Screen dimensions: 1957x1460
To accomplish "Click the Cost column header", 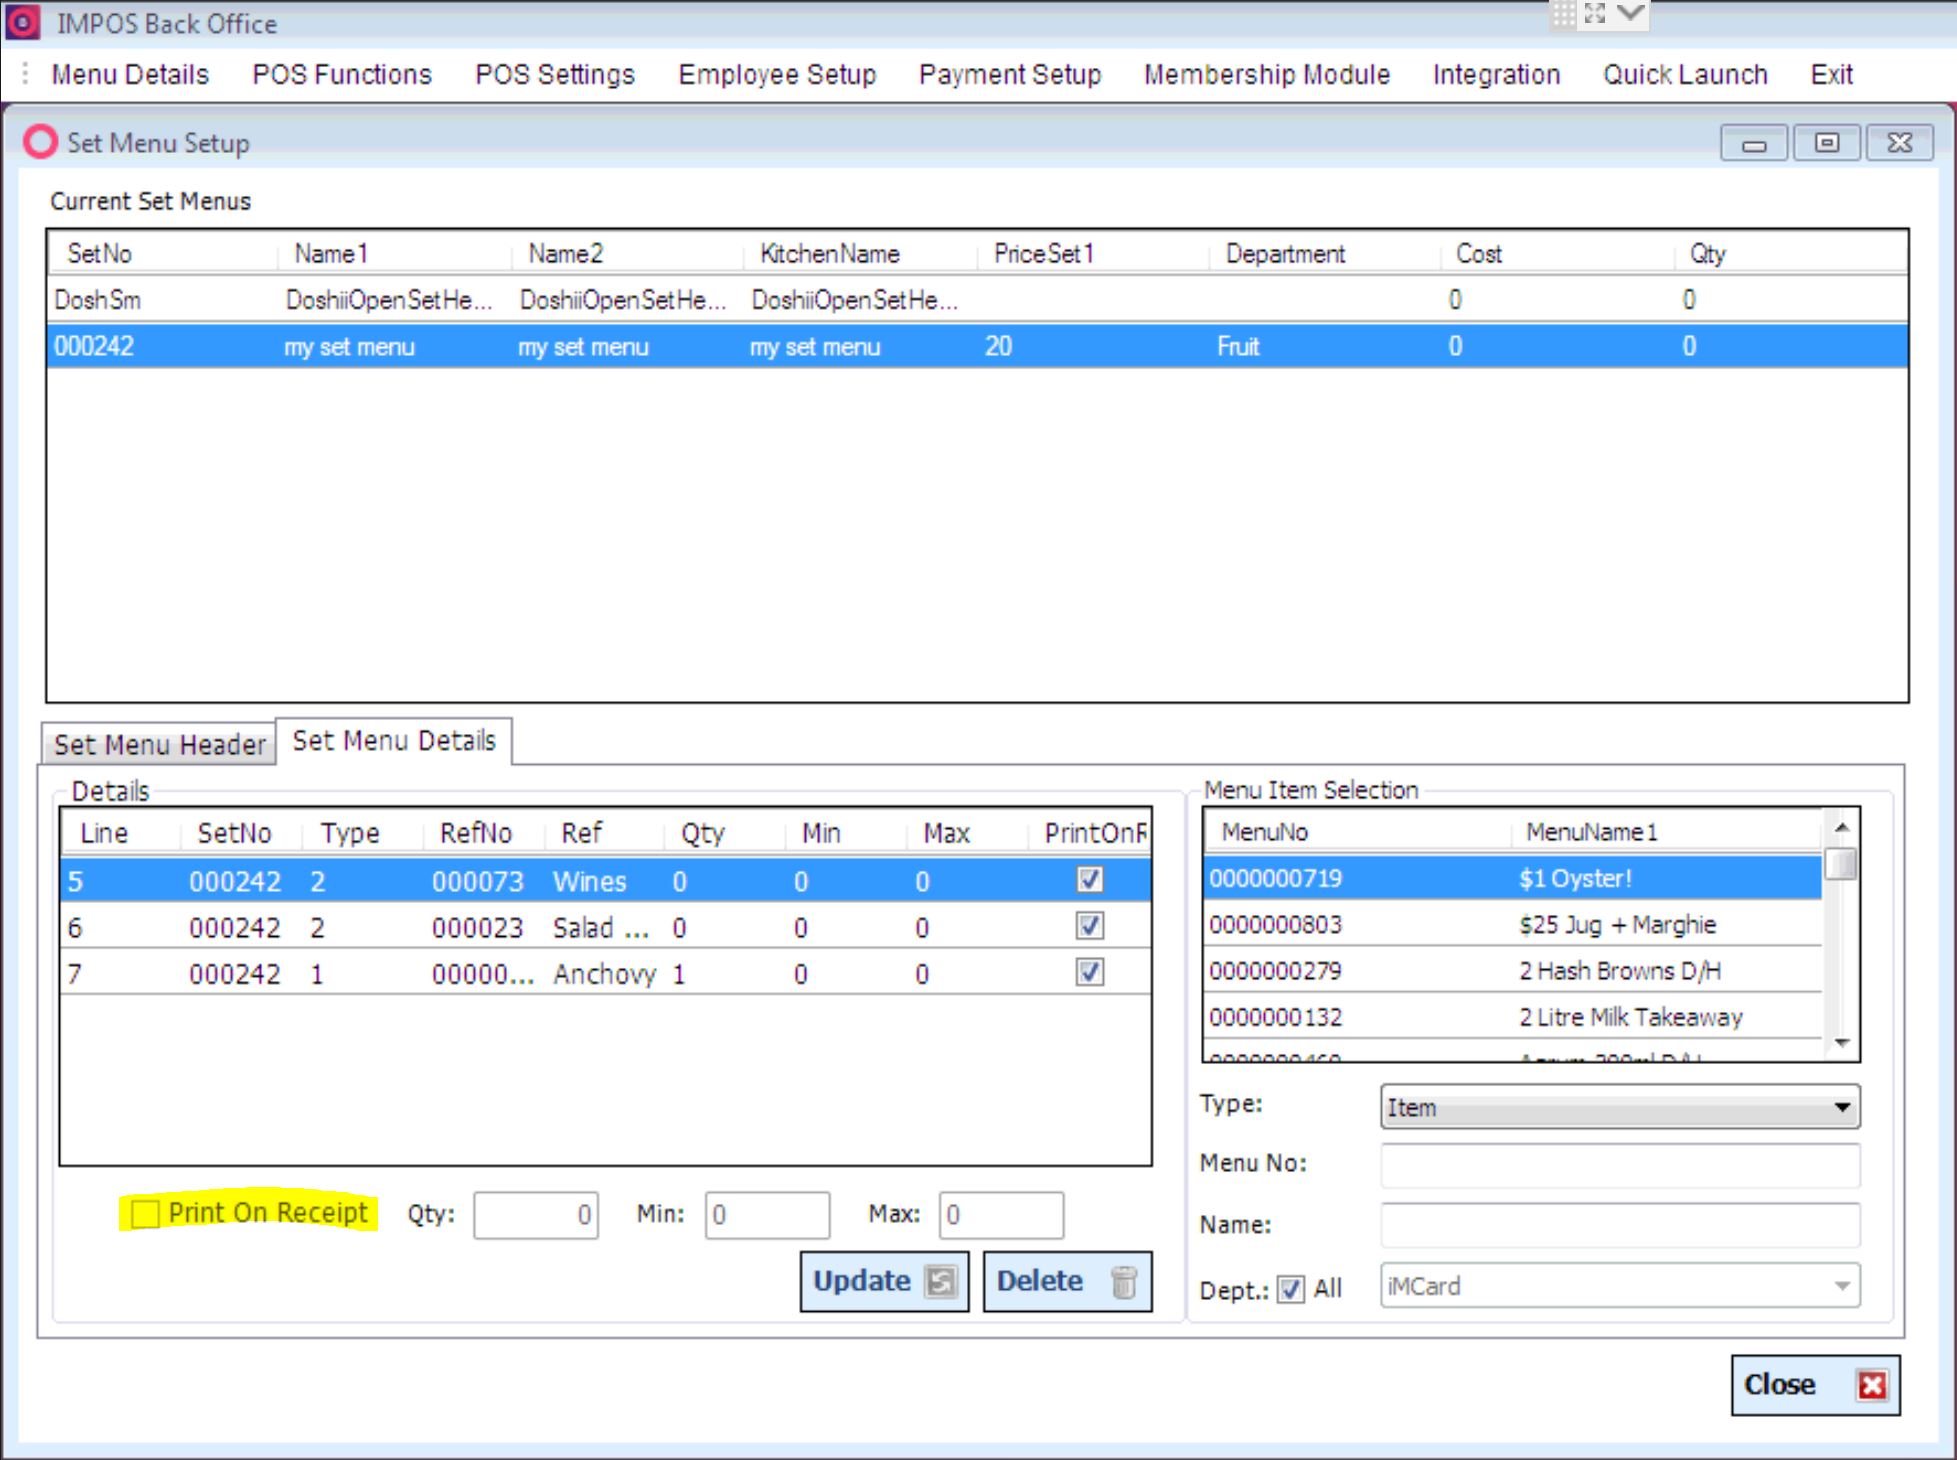I will [x=1557, y=254].
